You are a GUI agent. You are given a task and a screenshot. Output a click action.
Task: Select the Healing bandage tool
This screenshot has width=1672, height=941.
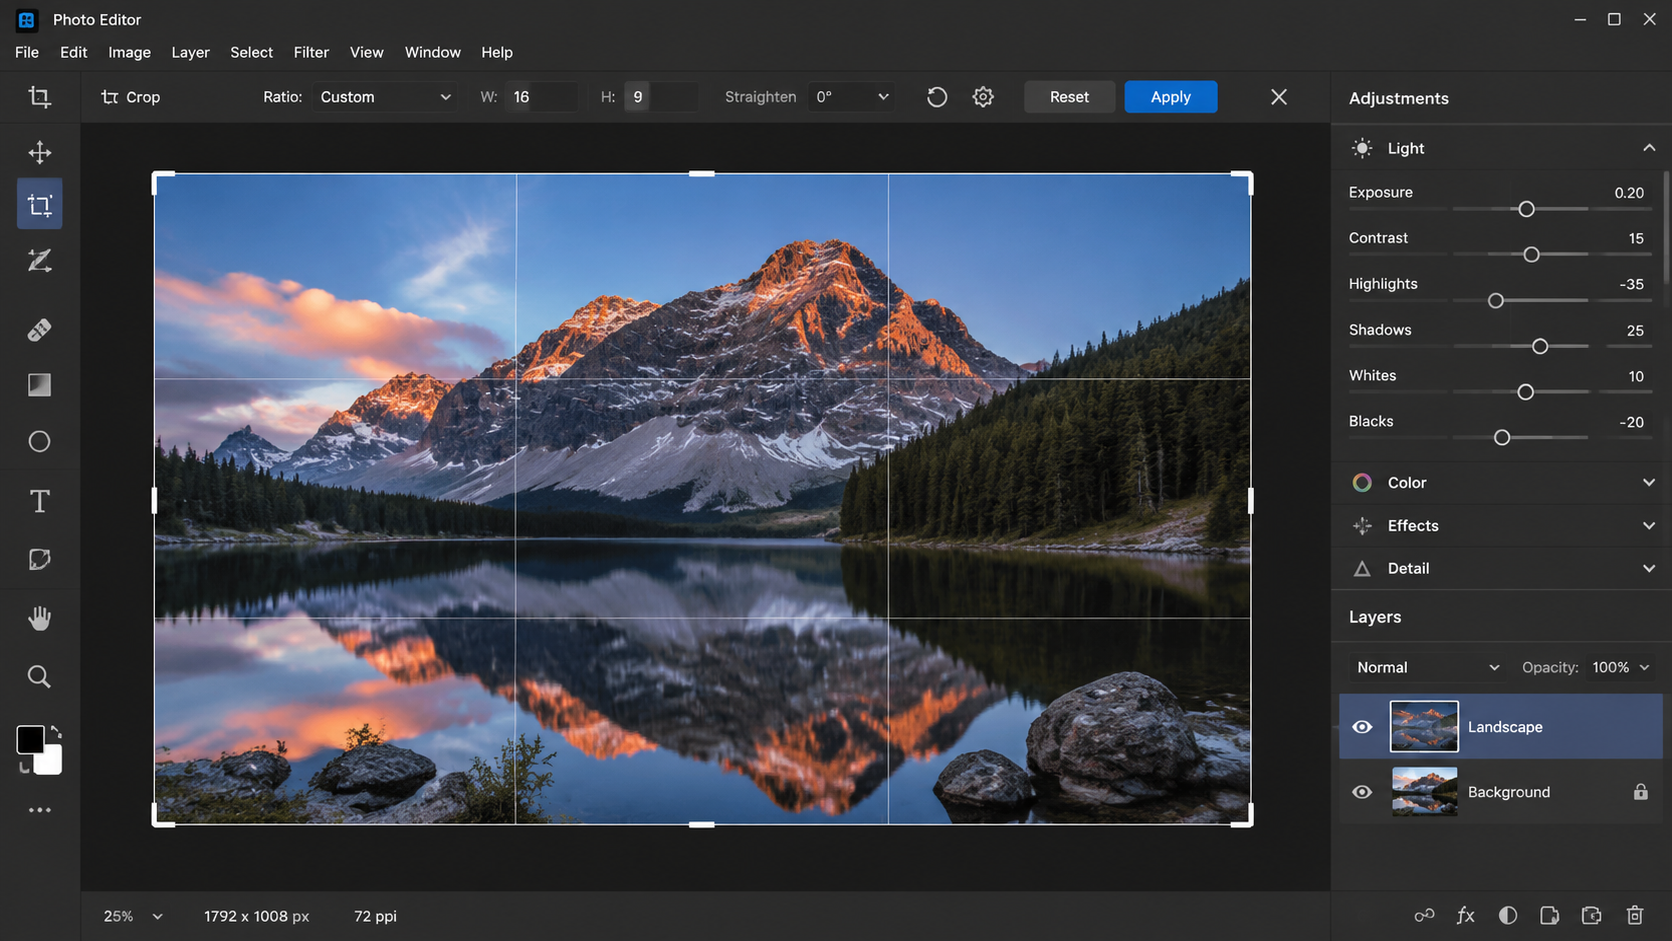click(x=39, y=330)
